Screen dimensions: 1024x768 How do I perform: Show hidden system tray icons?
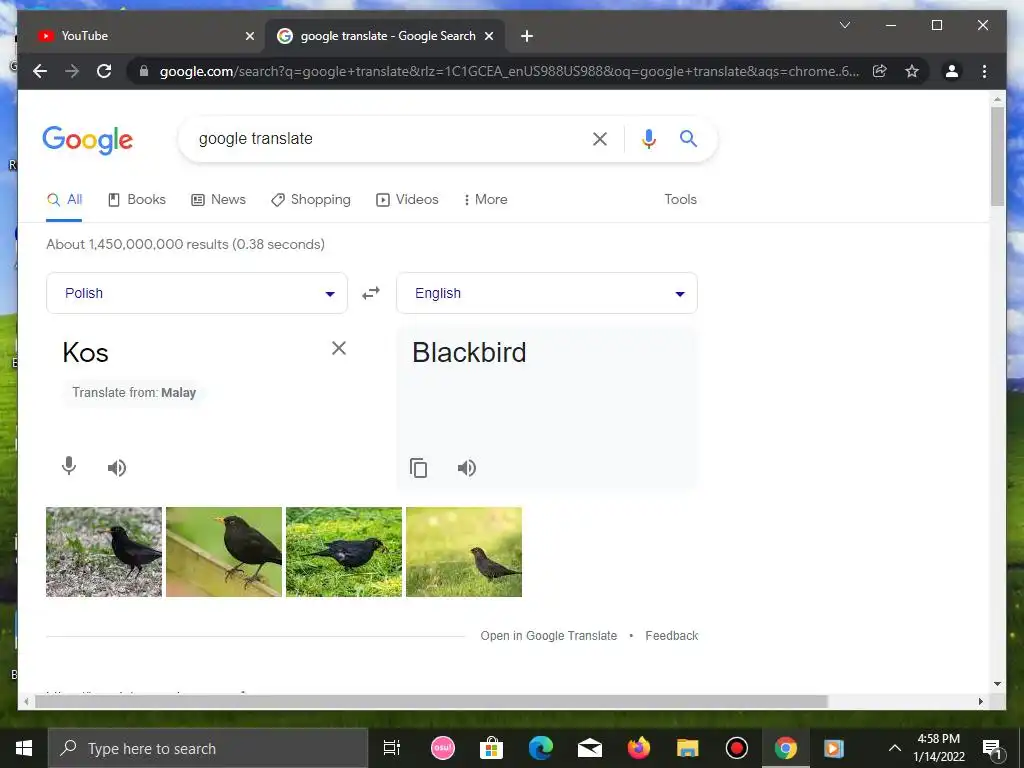[x=895, y=748]
